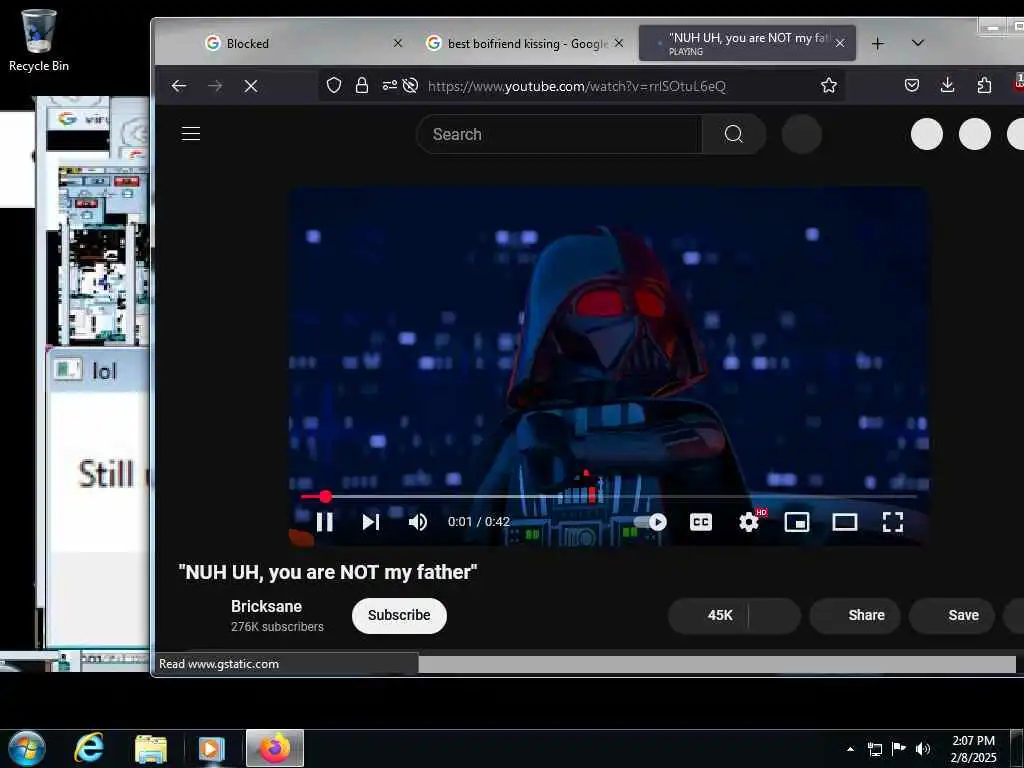
Task: Show site security padlock info
Action: [362, 86]
